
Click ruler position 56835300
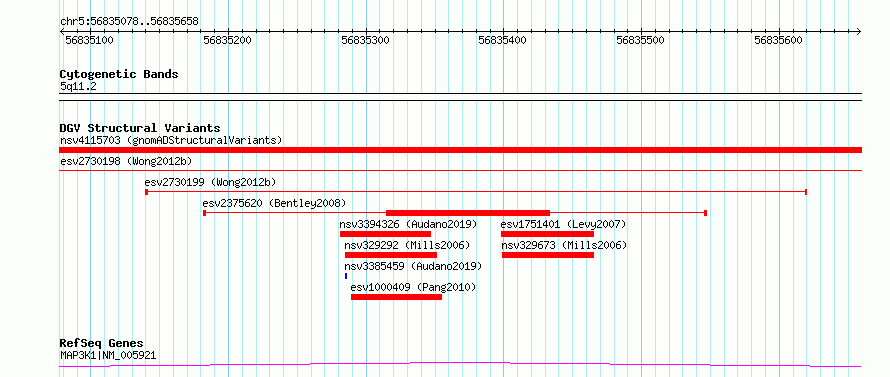pos(366,40)
